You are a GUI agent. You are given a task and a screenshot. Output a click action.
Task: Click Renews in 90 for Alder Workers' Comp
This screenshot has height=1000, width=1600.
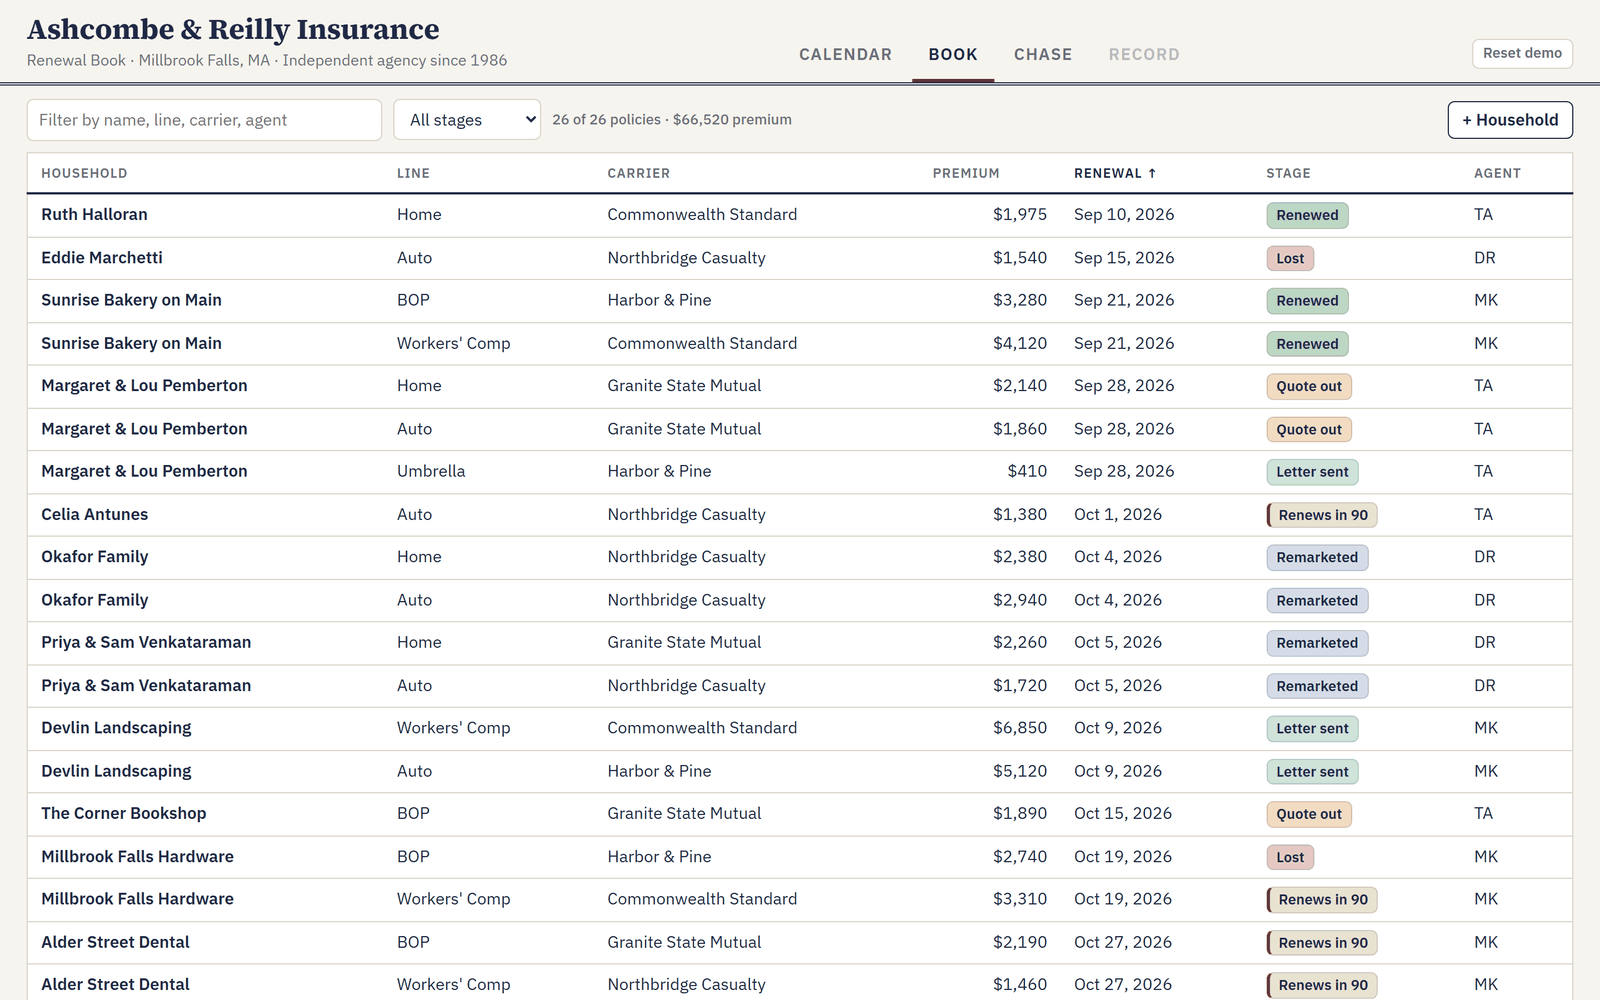1322,985
